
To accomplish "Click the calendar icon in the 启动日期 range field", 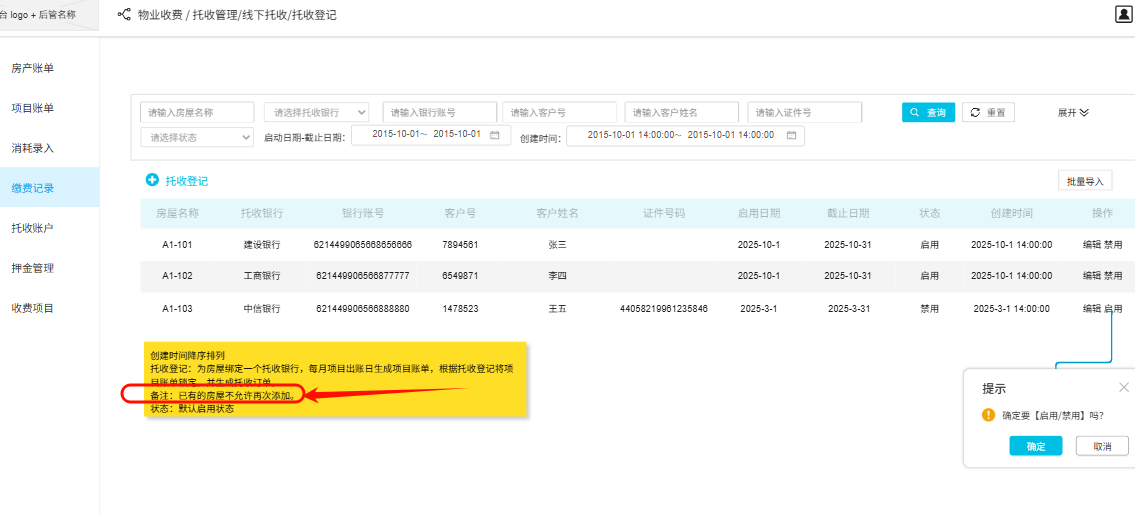I will [x=494, y=135].
